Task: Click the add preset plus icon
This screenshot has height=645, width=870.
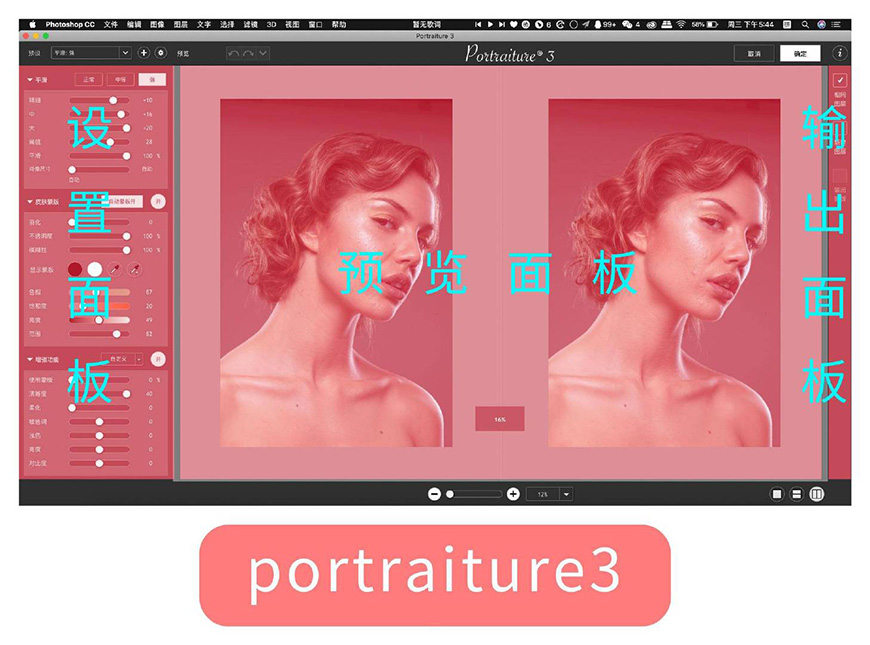Action: (144, 53)
